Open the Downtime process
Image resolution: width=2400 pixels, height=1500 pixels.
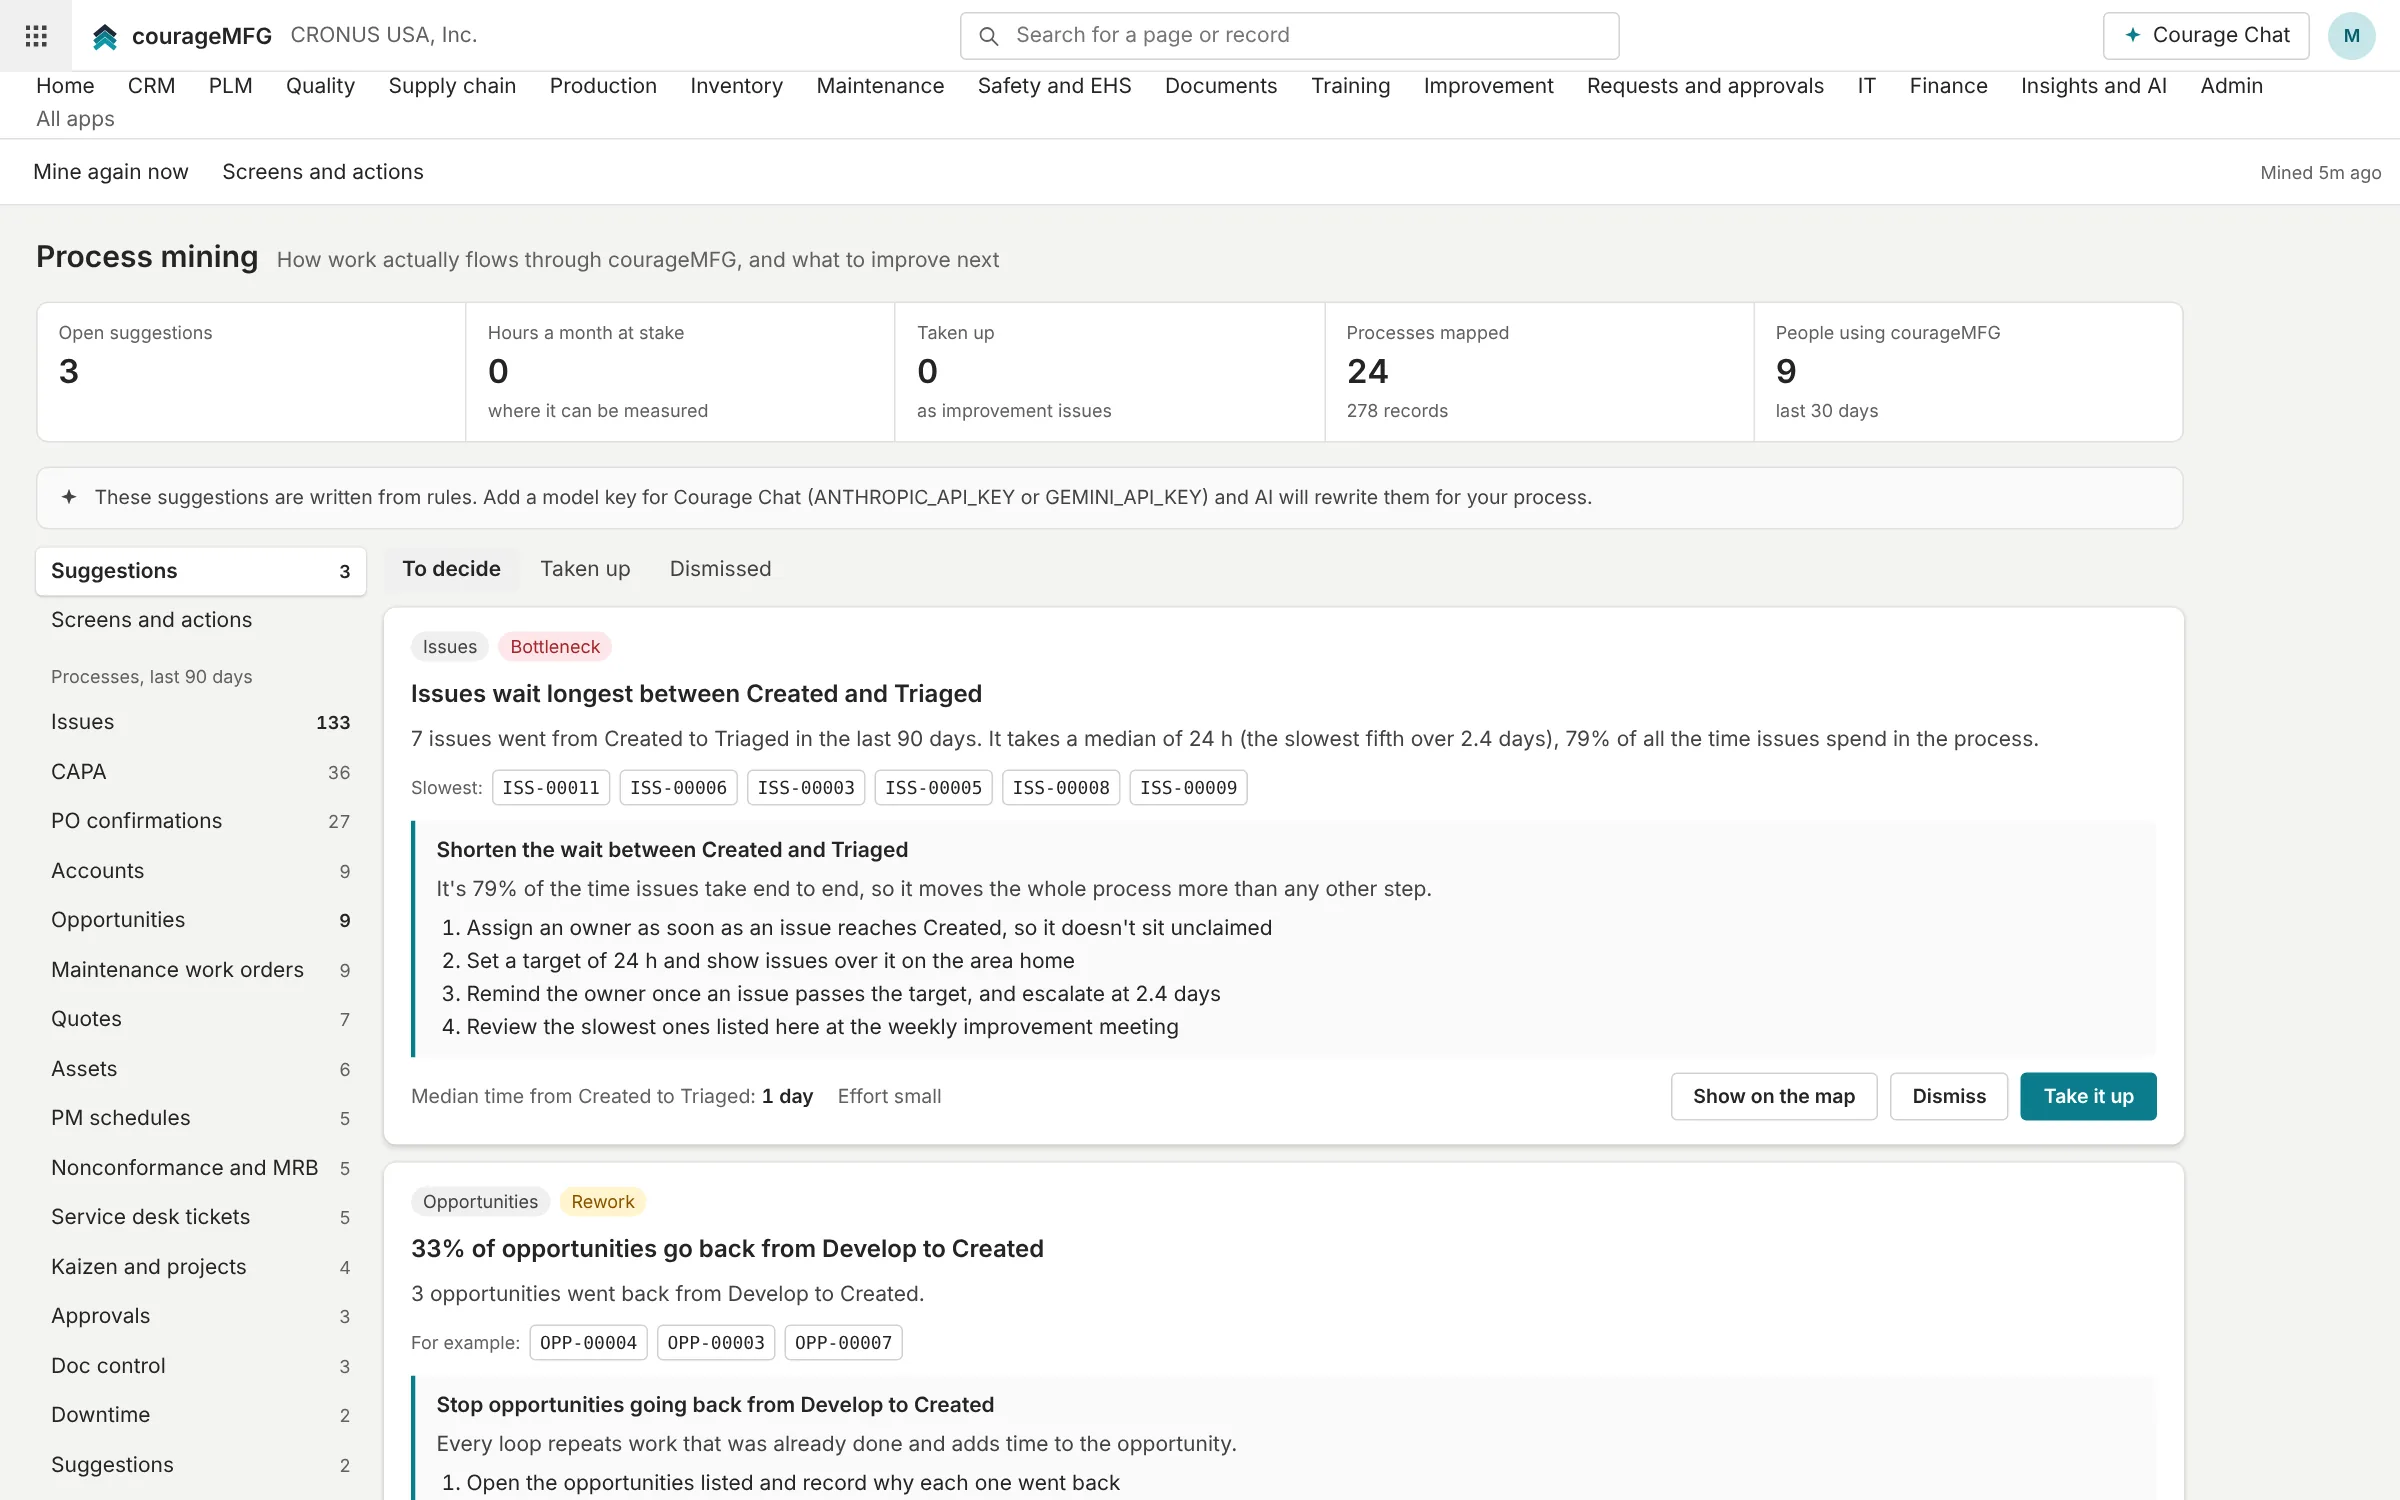[201, 1415]
